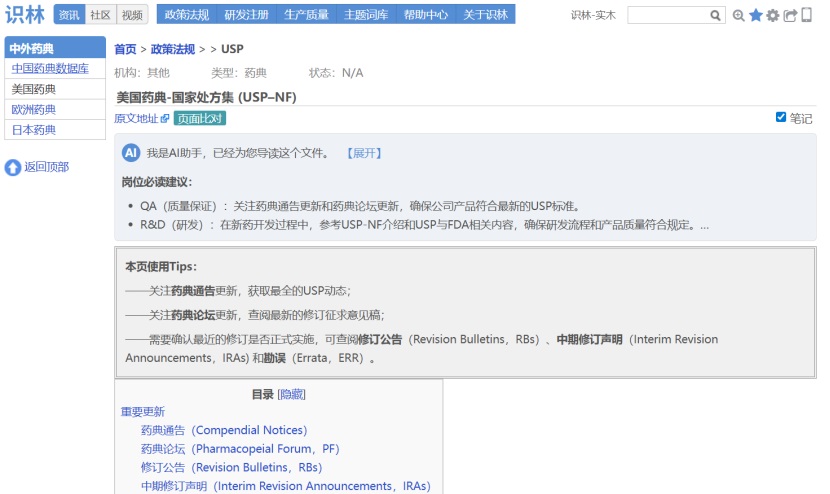The height and width of the screenshot is (494, 830).
Task: Click the mobile phone icon
Action: pos(806,15)
